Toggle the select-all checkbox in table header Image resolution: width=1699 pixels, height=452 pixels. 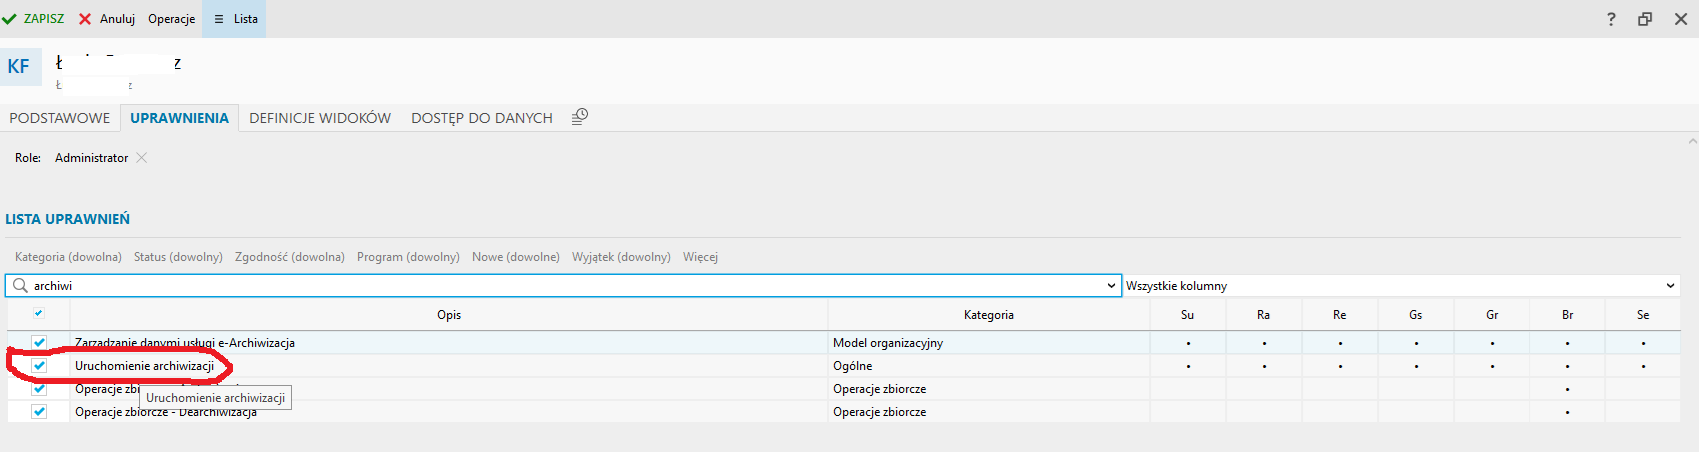pyautogui.click(x=39, y=314)
